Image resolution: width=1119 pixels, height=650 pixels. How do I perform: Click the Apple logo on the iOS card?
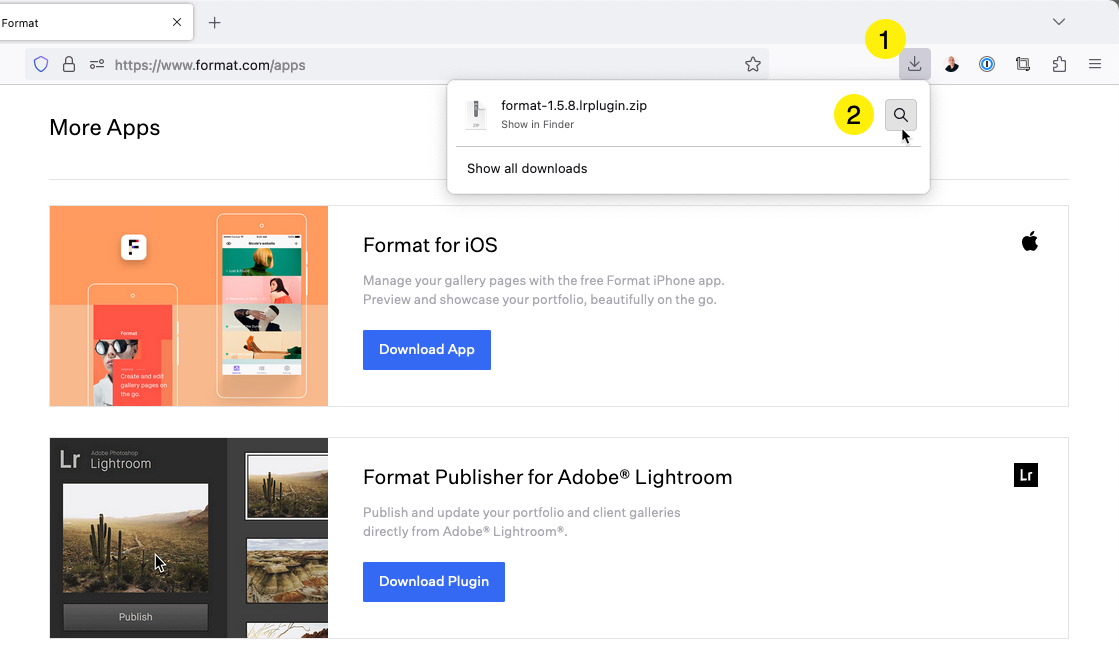click(1030, 242)
